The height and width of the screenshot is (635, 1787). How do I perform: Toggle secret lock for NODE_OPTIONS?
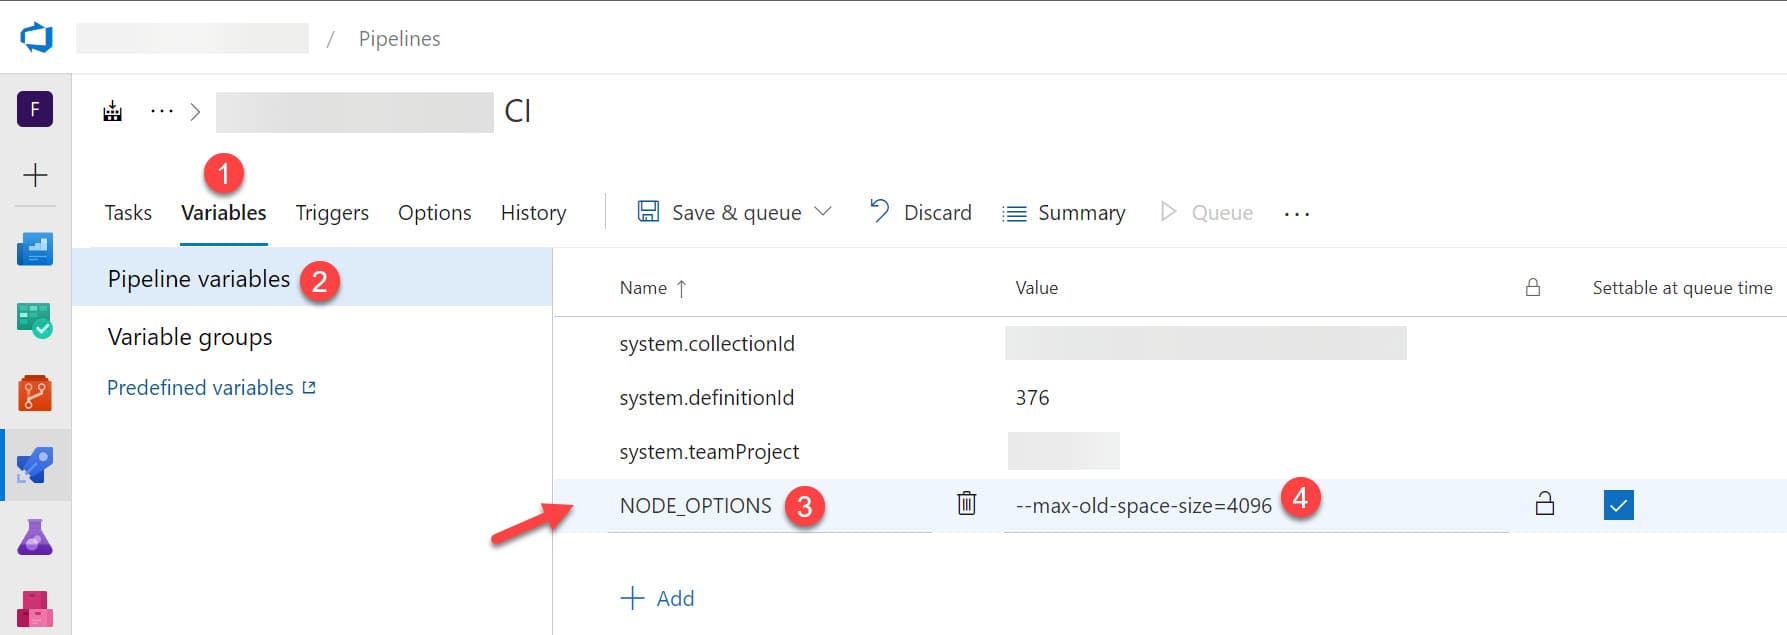[x=1545, y=503]
